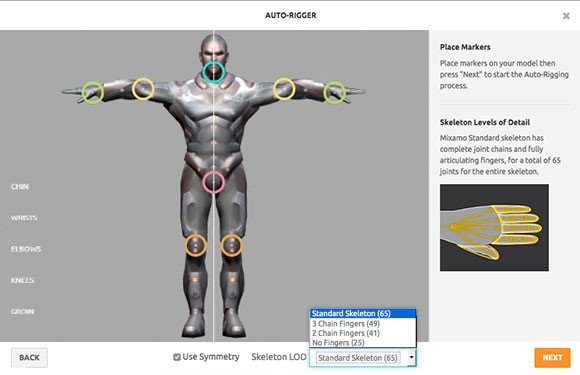580x375 pixels.
Task: Choose Standard Skeleton (65) from the list
Action: tap(363, 314)
